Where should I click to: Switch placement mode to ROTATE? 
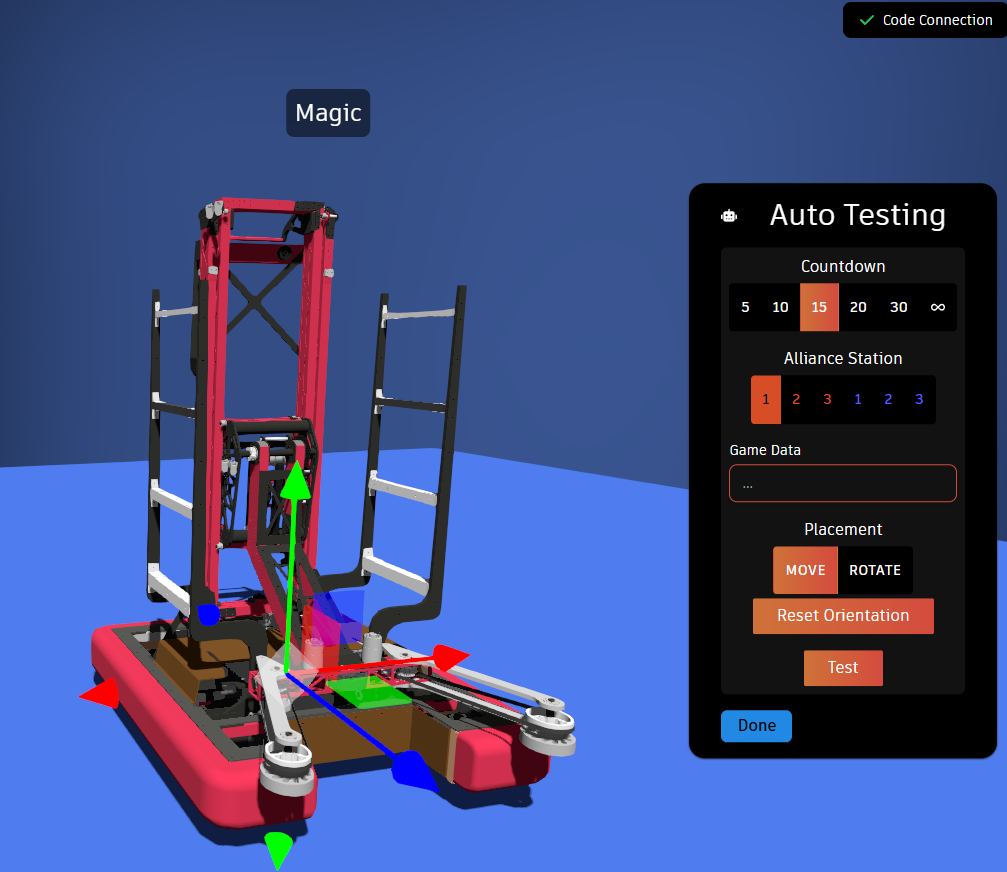(x=875, y=570)
